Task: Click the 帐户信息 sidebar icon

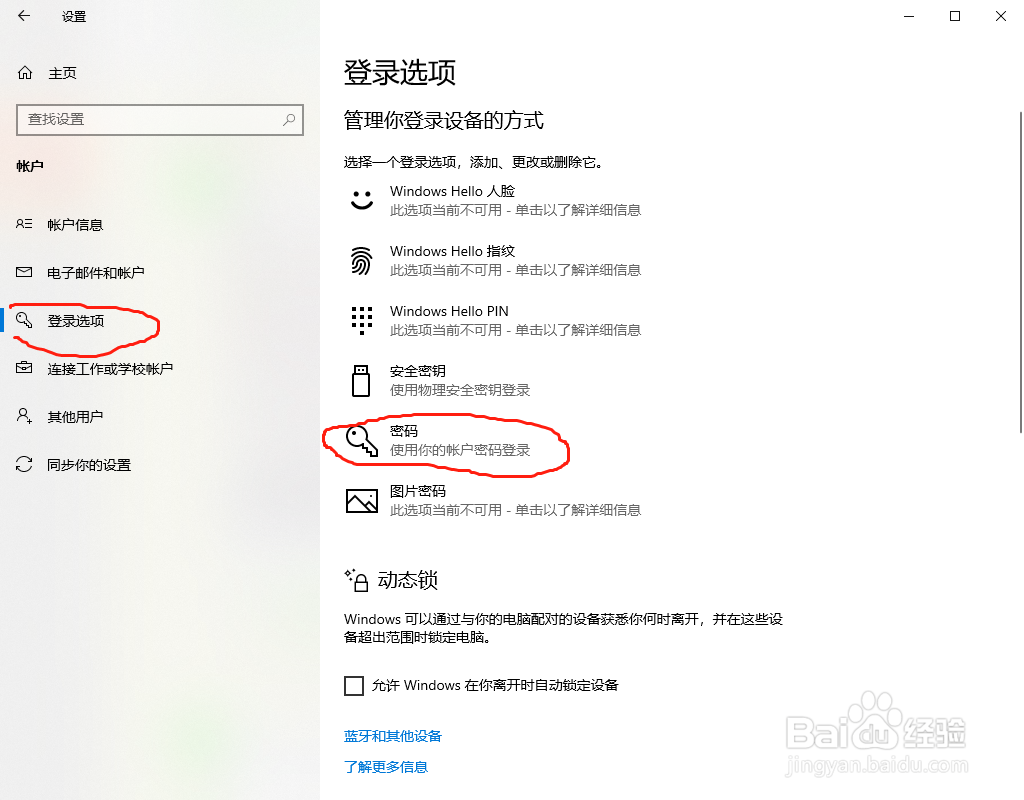Action: point(24,224)
